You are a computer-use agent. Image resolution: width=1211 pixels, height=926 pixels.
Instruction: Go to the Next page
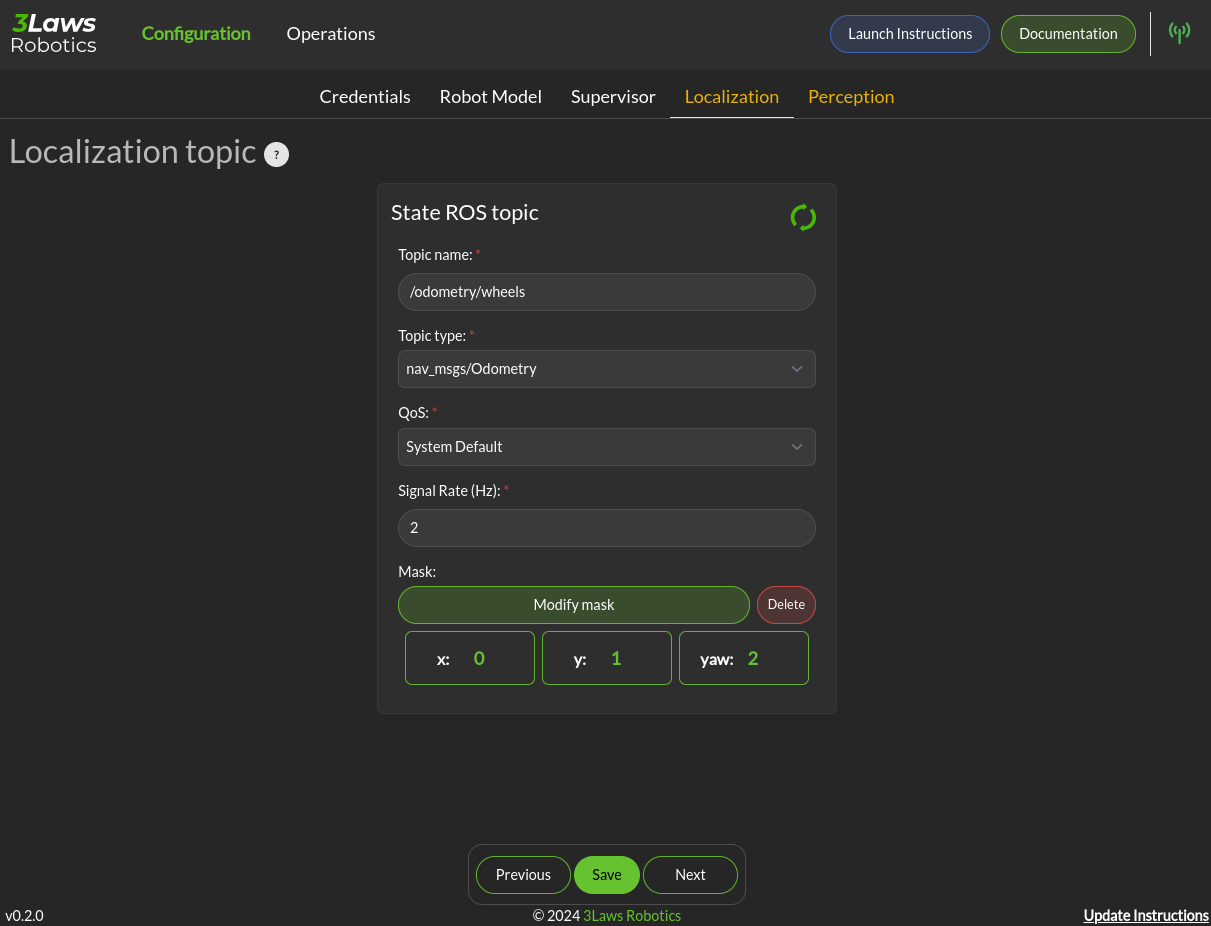(690, 875)
